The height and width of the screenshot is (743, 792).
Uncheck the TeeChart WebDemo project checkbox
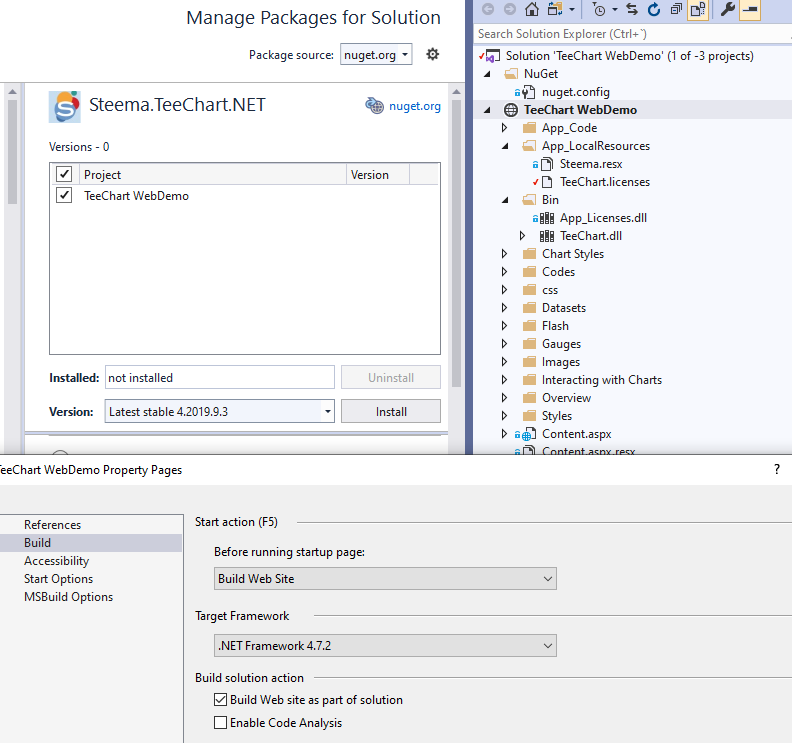64,195
